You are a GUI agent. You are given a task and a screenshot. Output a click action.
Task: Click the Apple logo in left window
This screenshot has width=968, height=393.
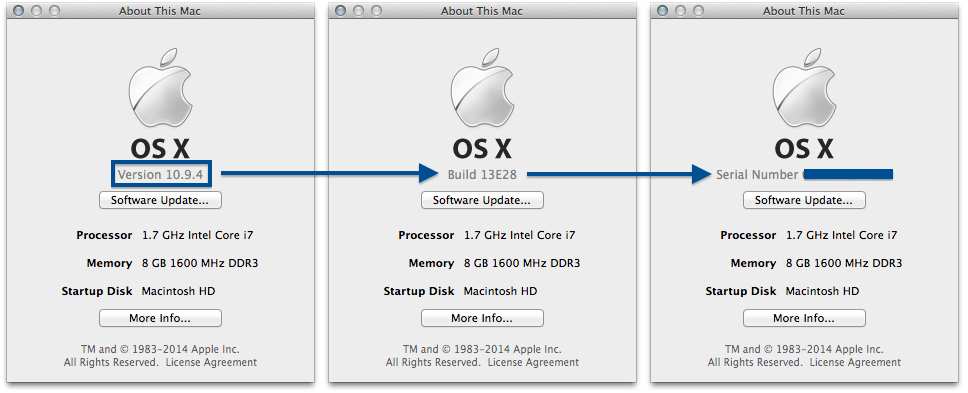(160, 89)
